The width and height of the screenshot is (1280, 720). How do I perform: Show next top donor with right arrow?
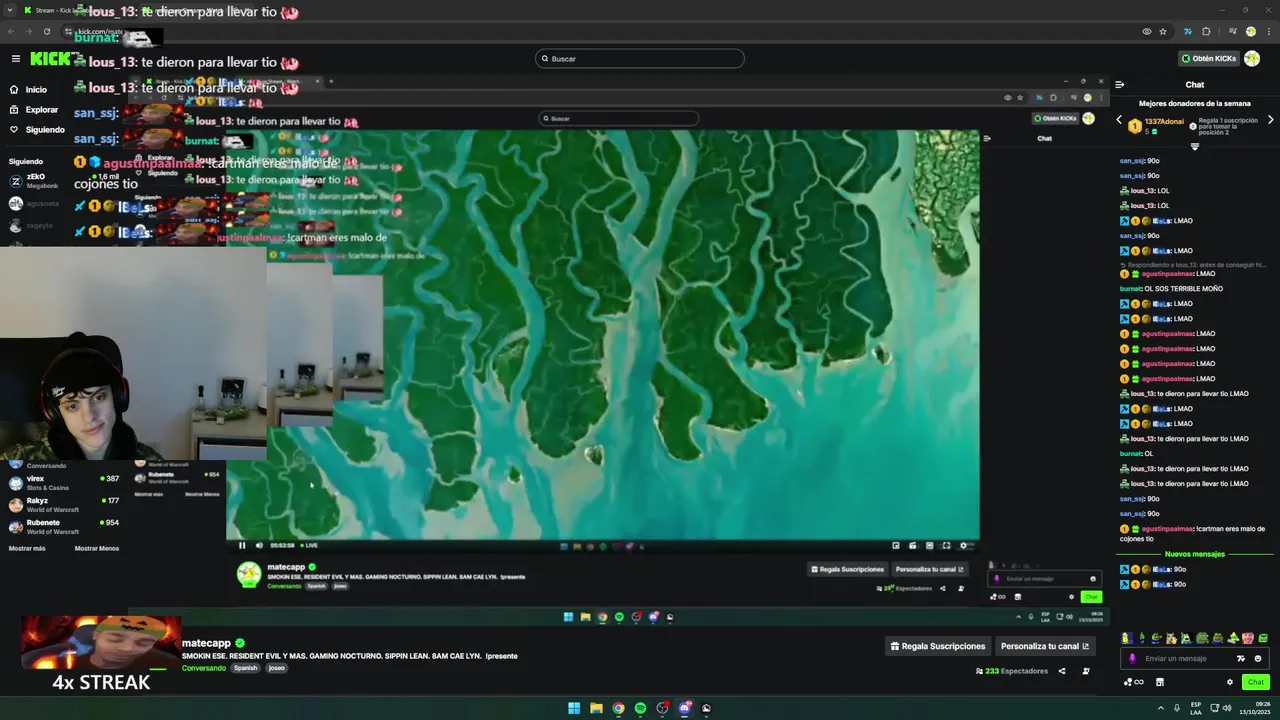(x=1270, y=120)
